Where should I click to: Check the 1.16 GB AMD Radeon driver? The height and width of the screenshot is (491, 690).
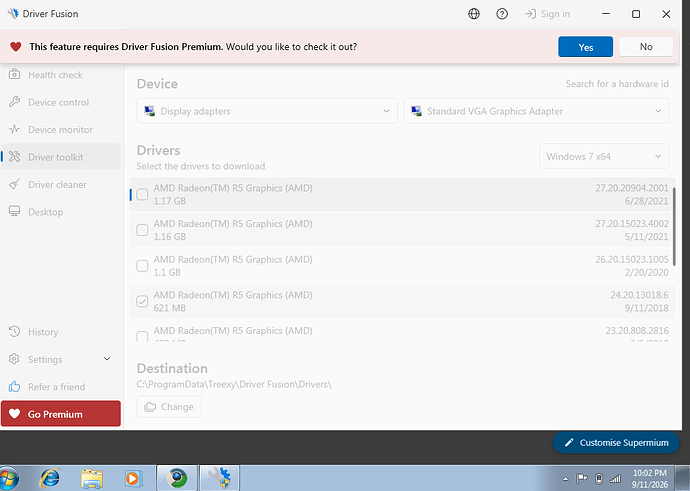[x=142, y=230]
